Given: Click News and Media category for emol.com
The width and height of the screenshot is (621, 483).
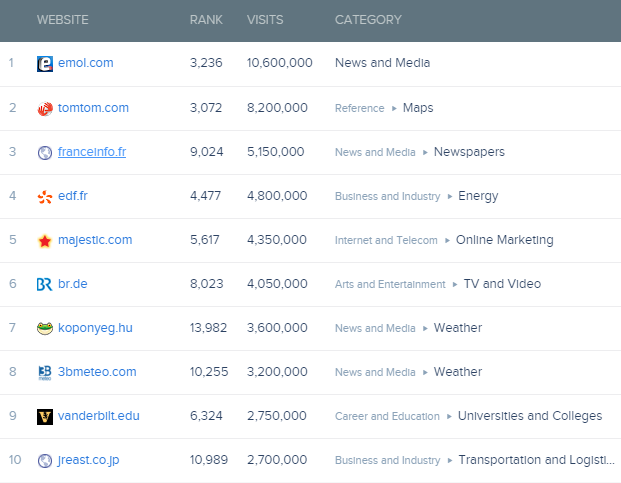Looking at the screenshot, I should tap(383, 63).
